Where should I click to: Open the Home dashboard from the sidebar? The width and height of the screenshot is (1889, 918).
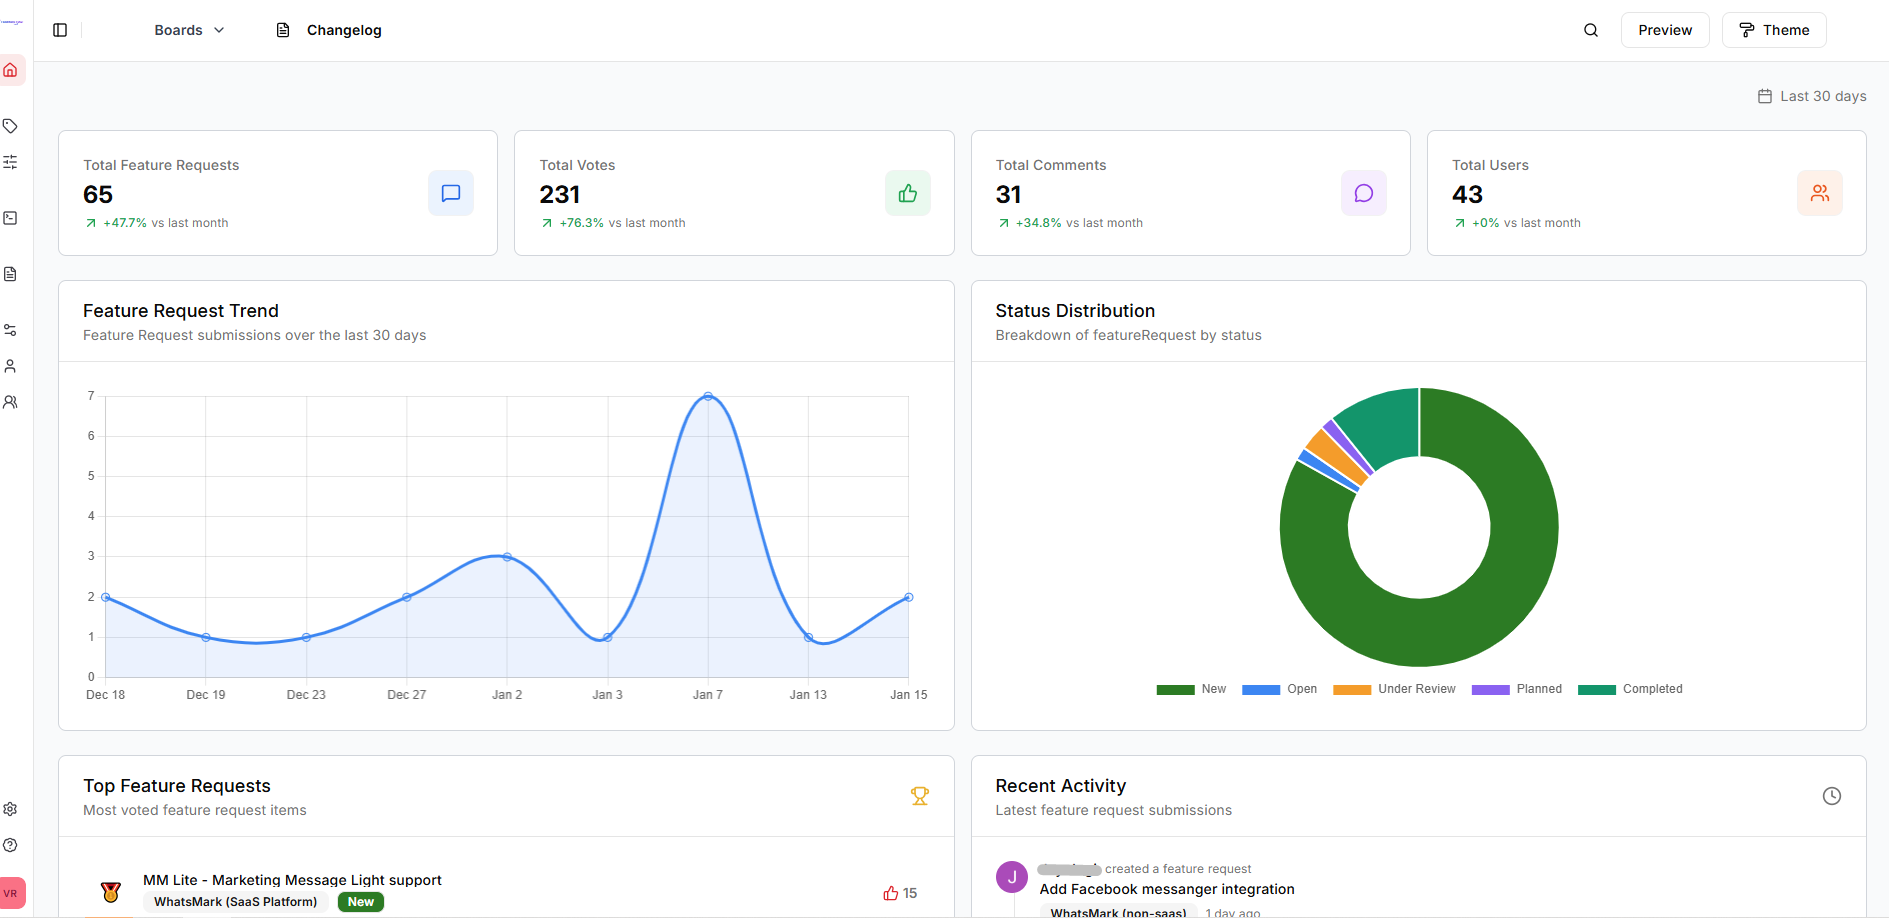[x=11, y=70]
